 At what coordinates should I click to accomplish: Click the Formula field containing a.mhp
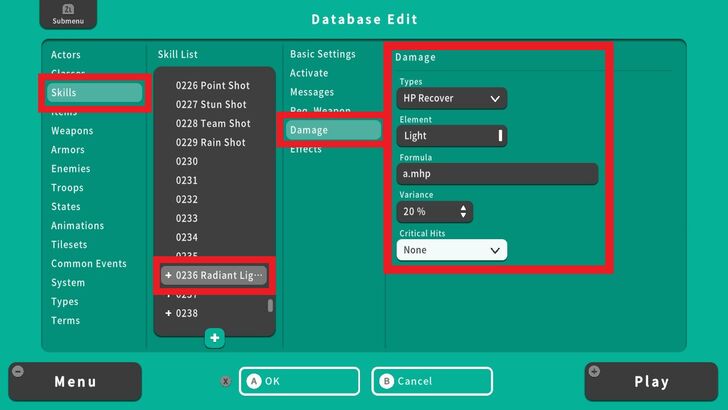tap(497, 174)
